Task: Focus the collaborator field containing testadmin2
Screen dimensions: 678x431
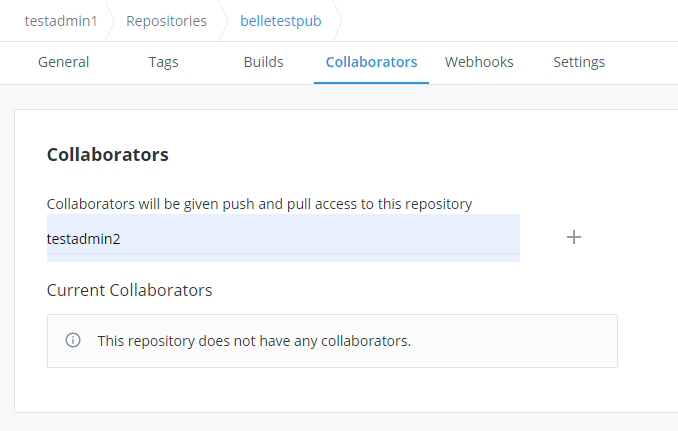Action: click(x=283, y=238)
